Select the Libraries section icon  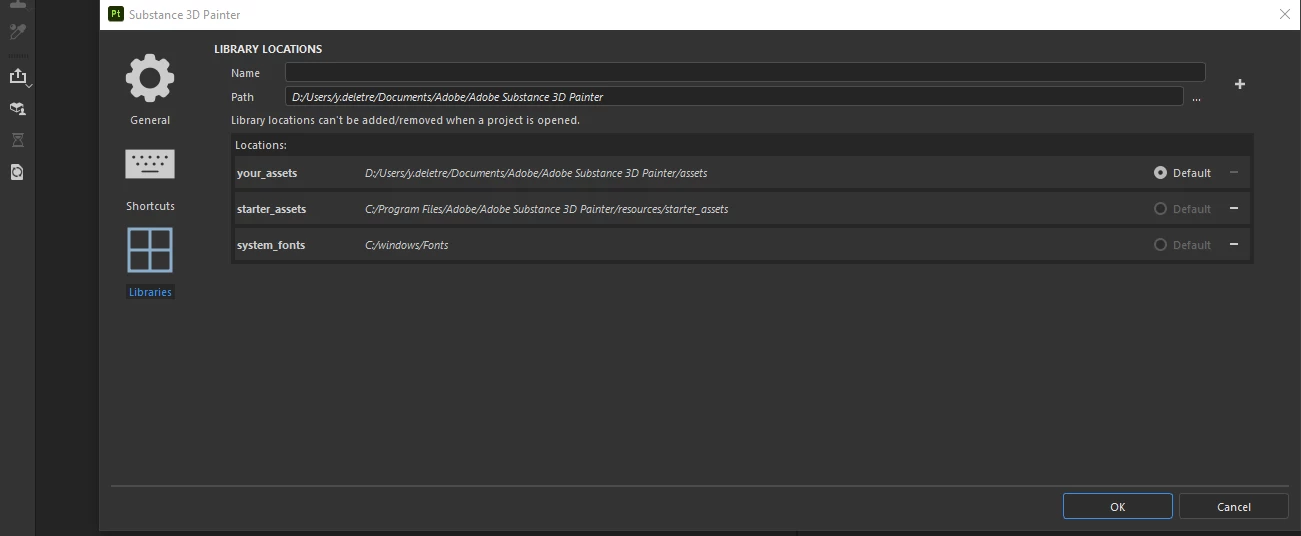[150, 250]
